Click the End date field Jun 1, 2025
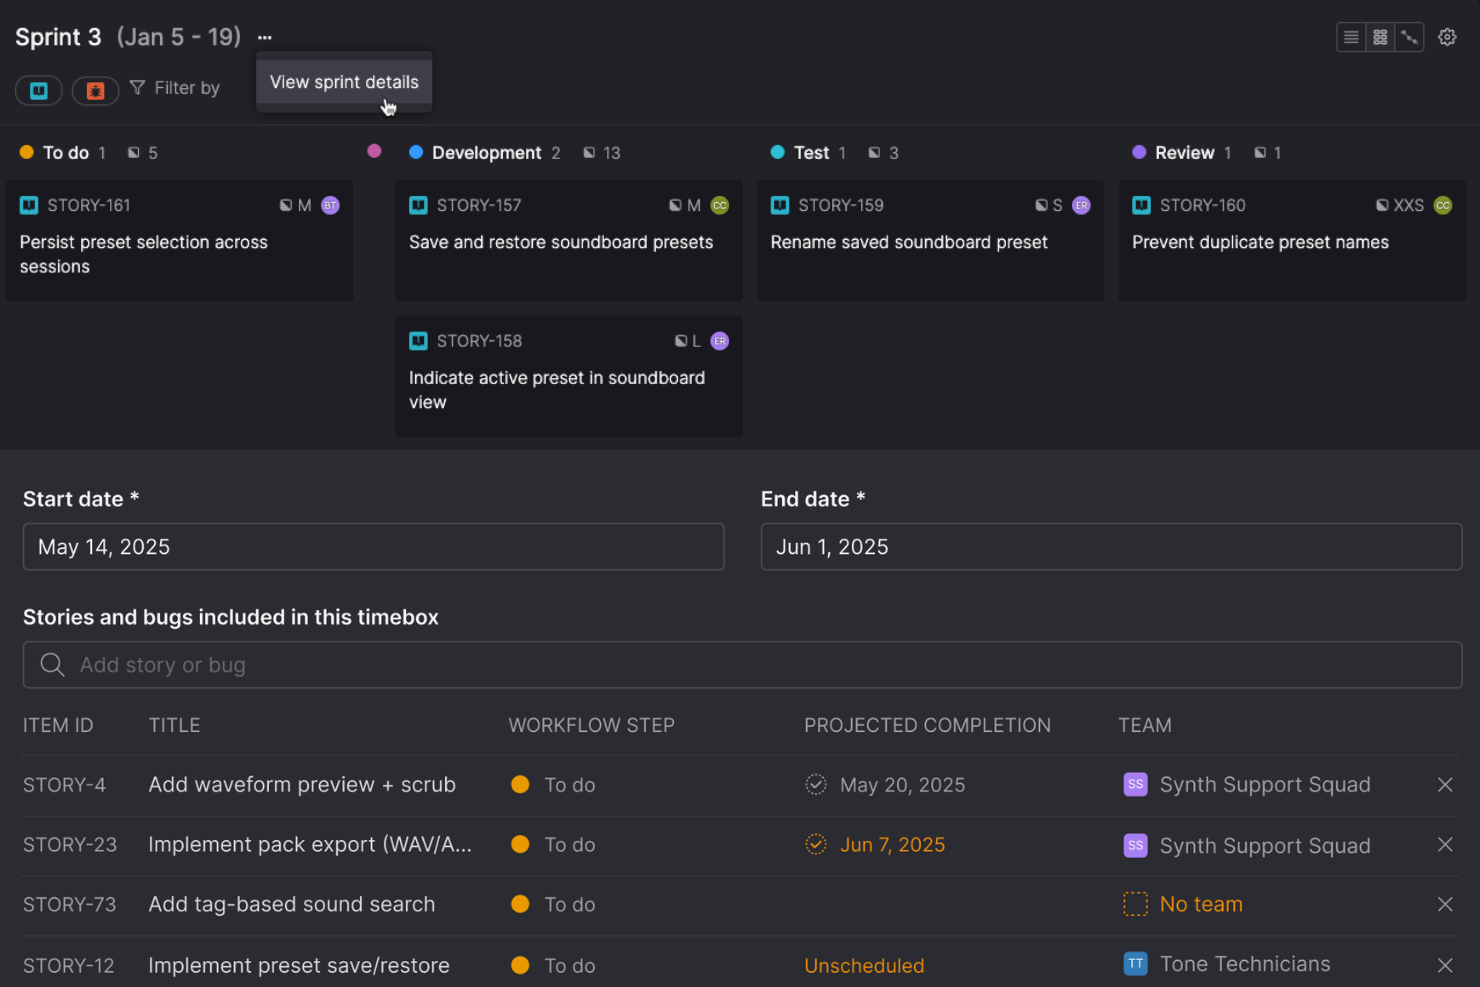This screenshot has height=987, width=1480. click(x=1112, y=547)
